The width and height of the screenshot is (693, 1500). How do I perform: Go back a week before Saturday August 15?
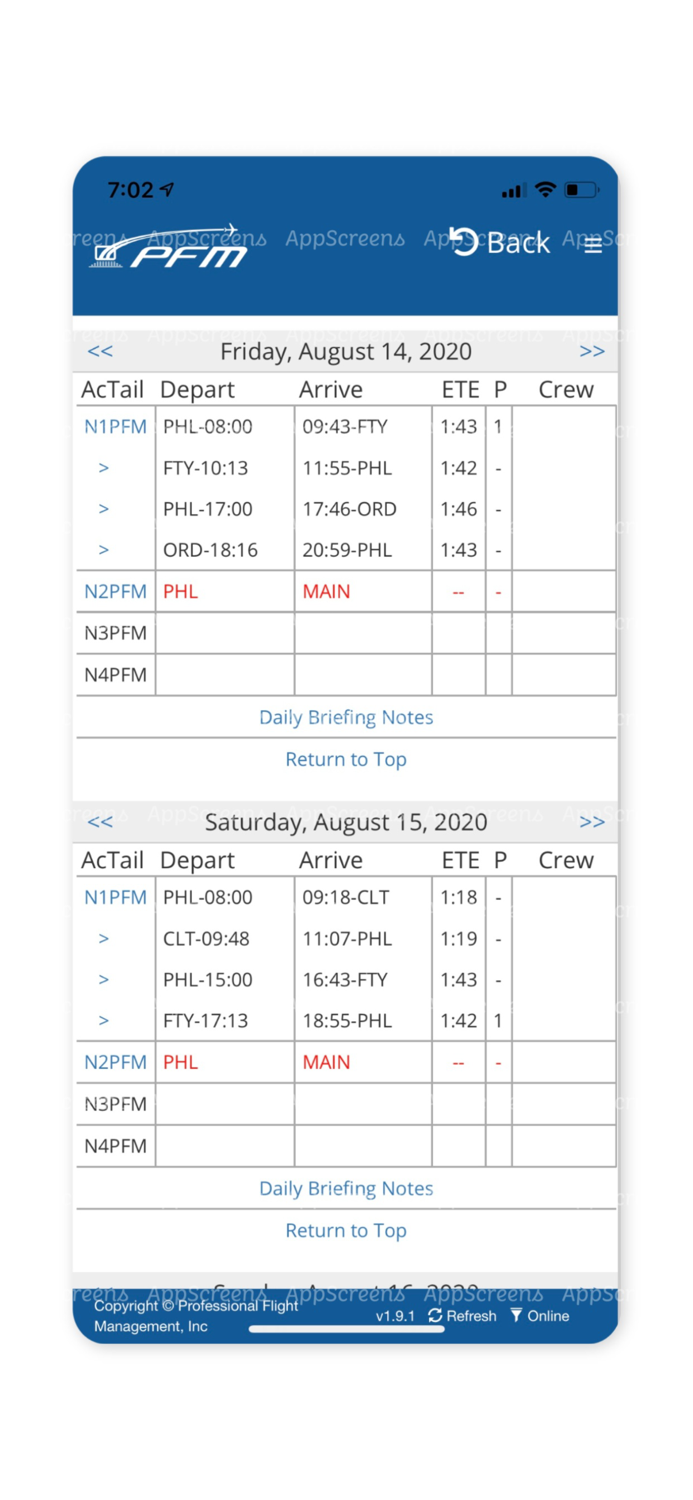(x=99, y=822)
